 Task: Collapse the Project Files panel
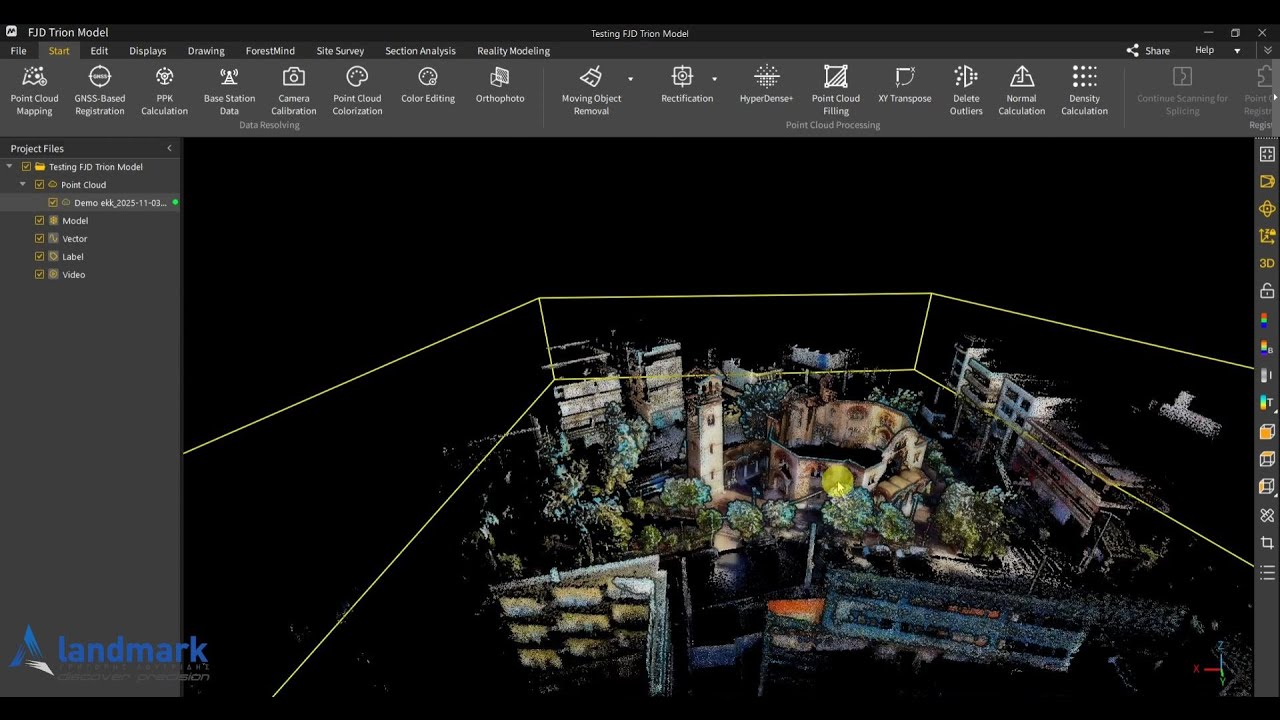point(169,148)
